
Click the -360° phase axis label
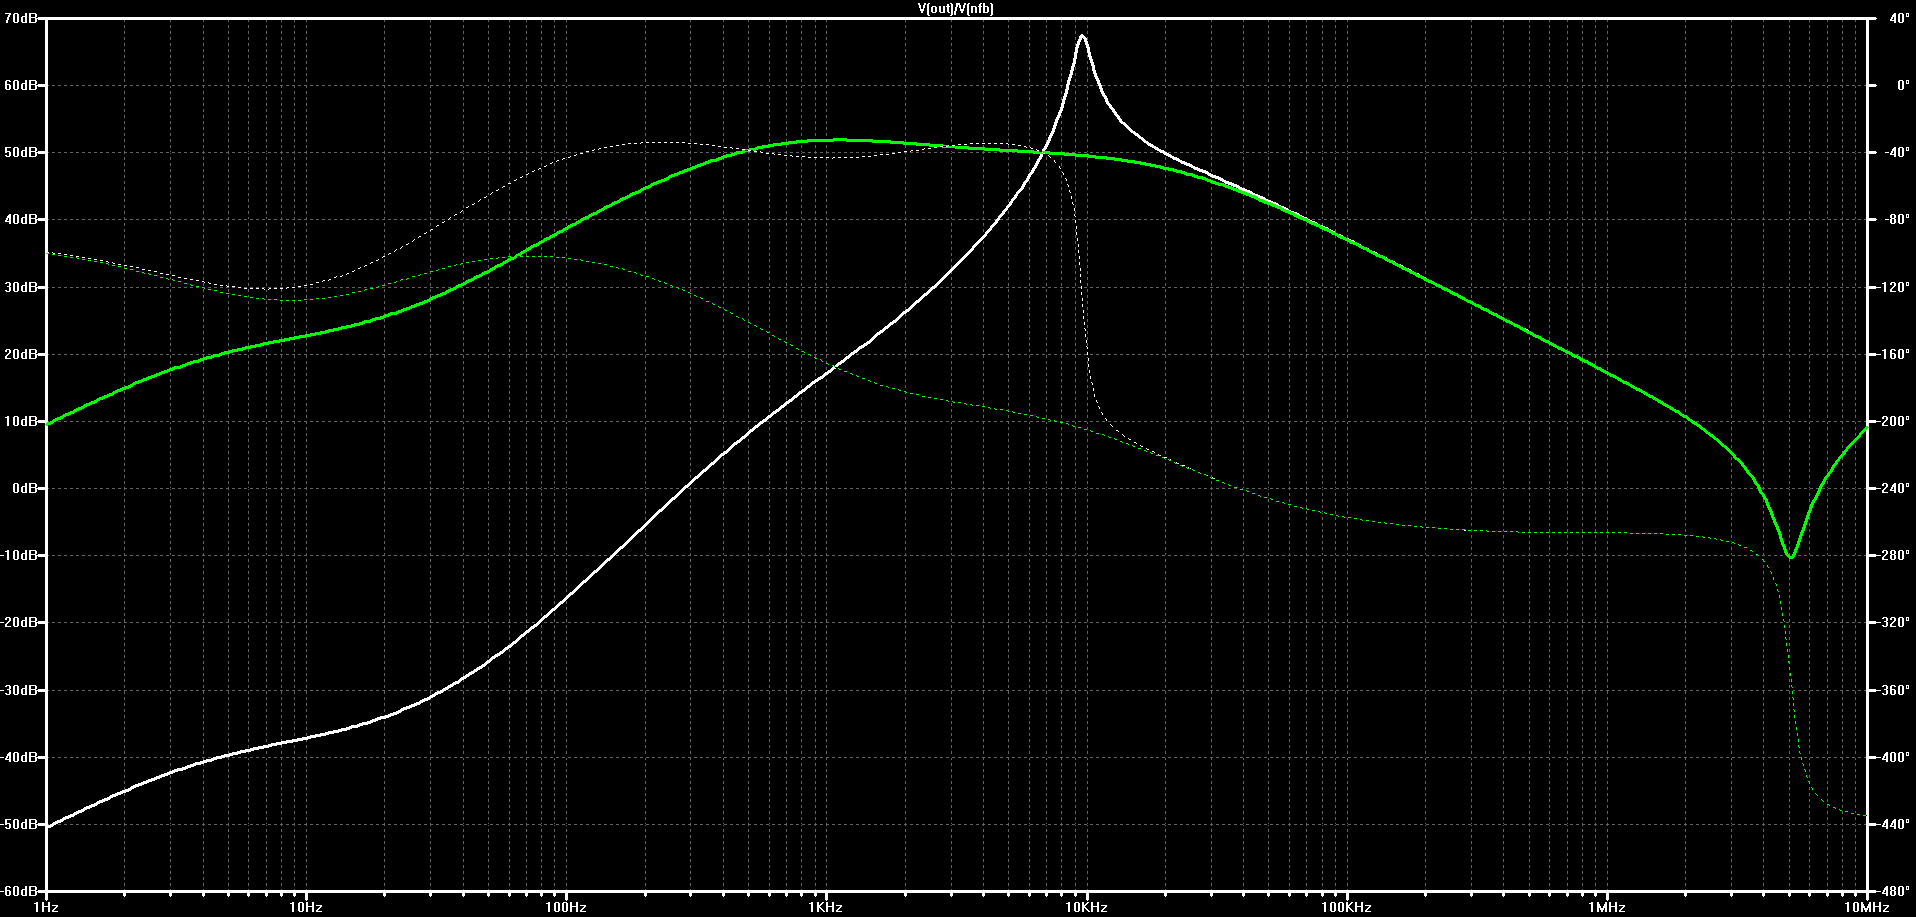coord(1894,690)
